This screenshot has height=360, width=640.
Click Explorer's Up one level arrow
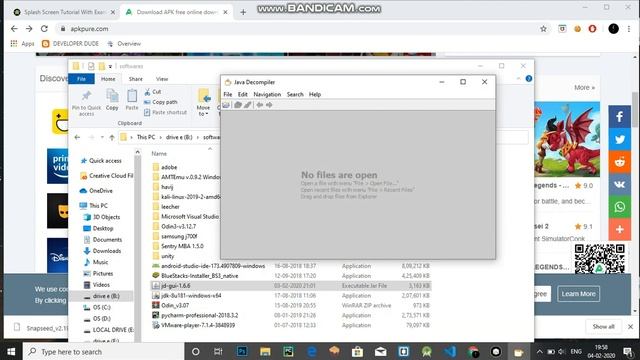tap(112, 138)
